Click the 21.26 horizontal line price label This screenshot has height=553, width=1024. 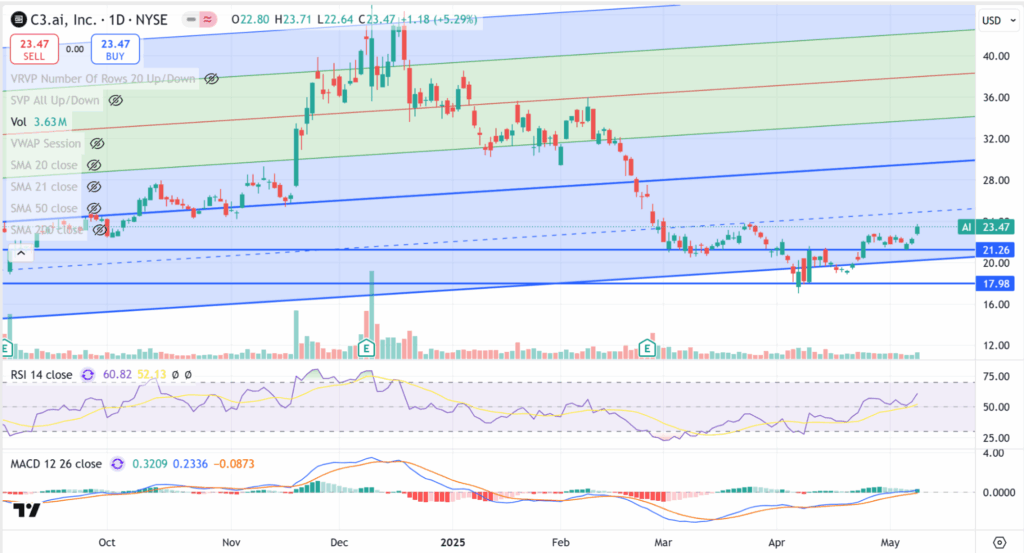(x=995, y=250)
